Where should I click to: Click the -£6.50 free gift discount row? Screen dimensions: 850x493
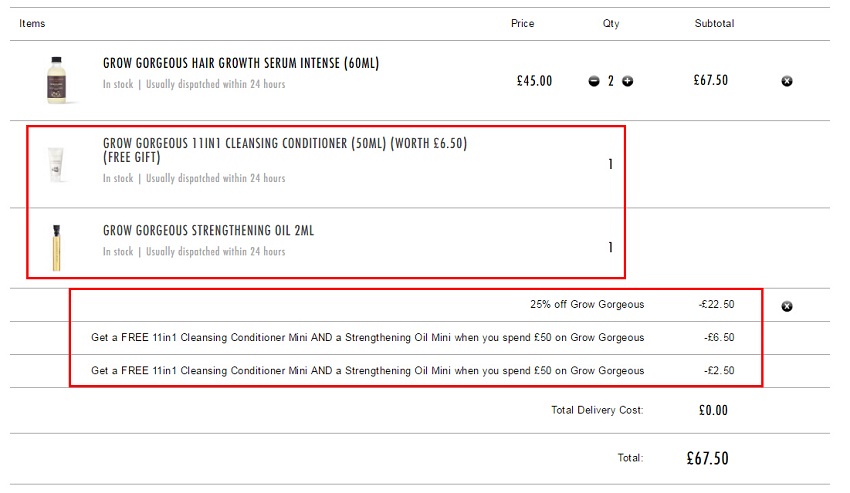click(416, 338)
